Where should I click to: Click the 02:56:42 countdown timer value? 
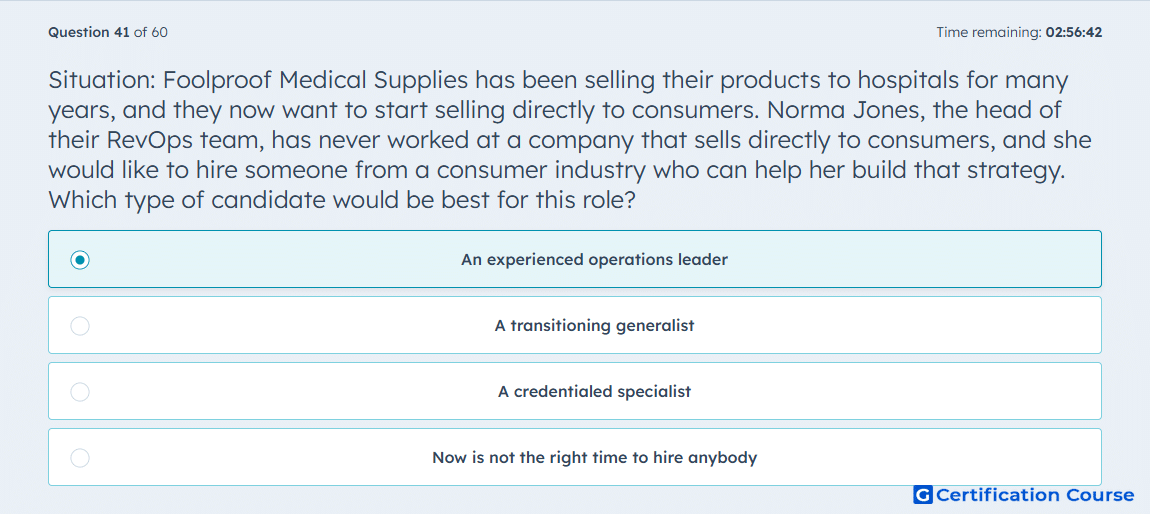pos(1071,32)
